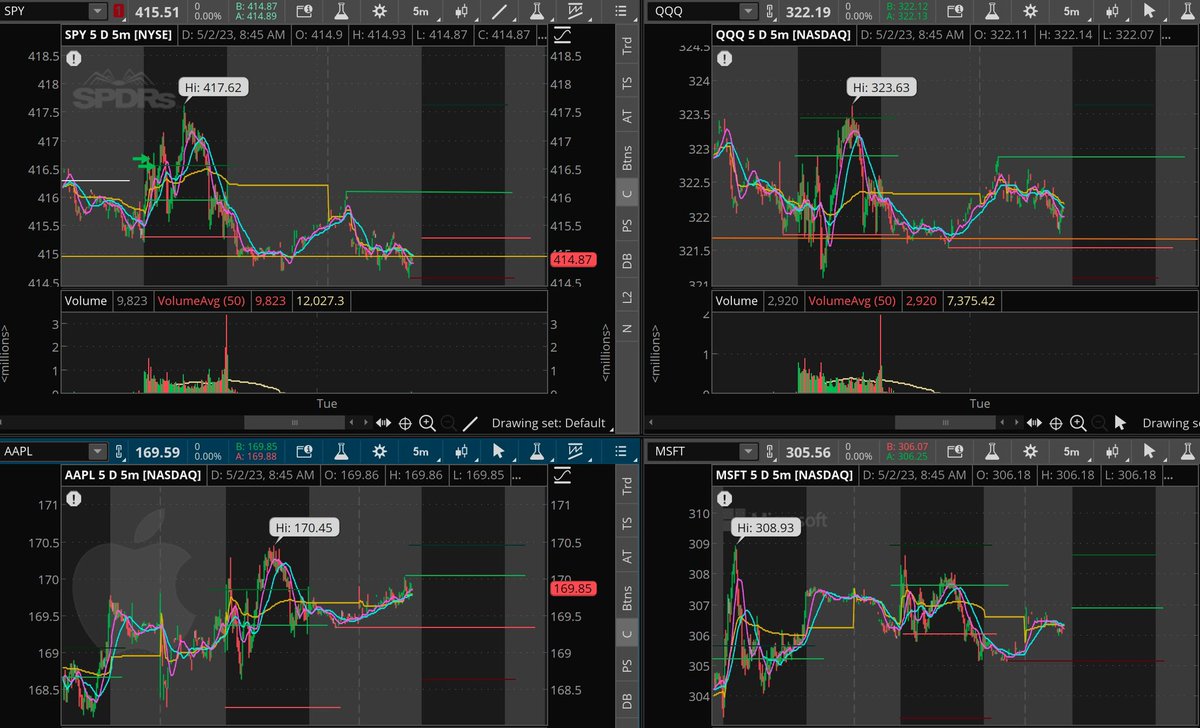Open second flask (patterns) on SPY chart
Viewport: 1200px width, 728px height.
(x=538, y=11)
